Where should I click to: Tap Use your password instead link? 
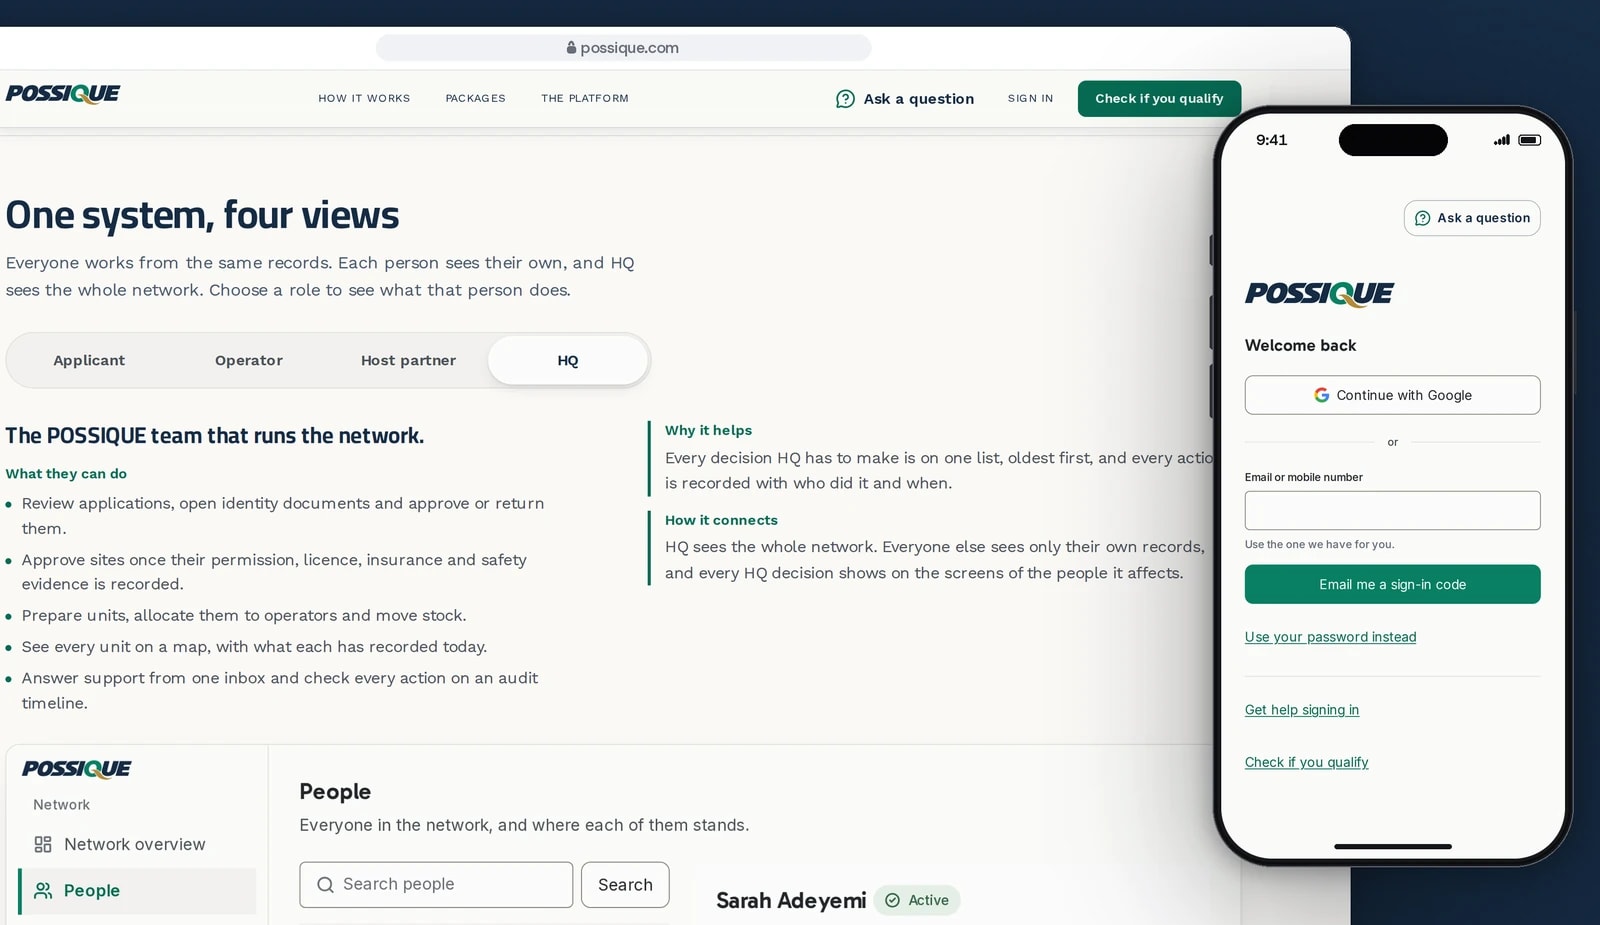coord(1330,637)
